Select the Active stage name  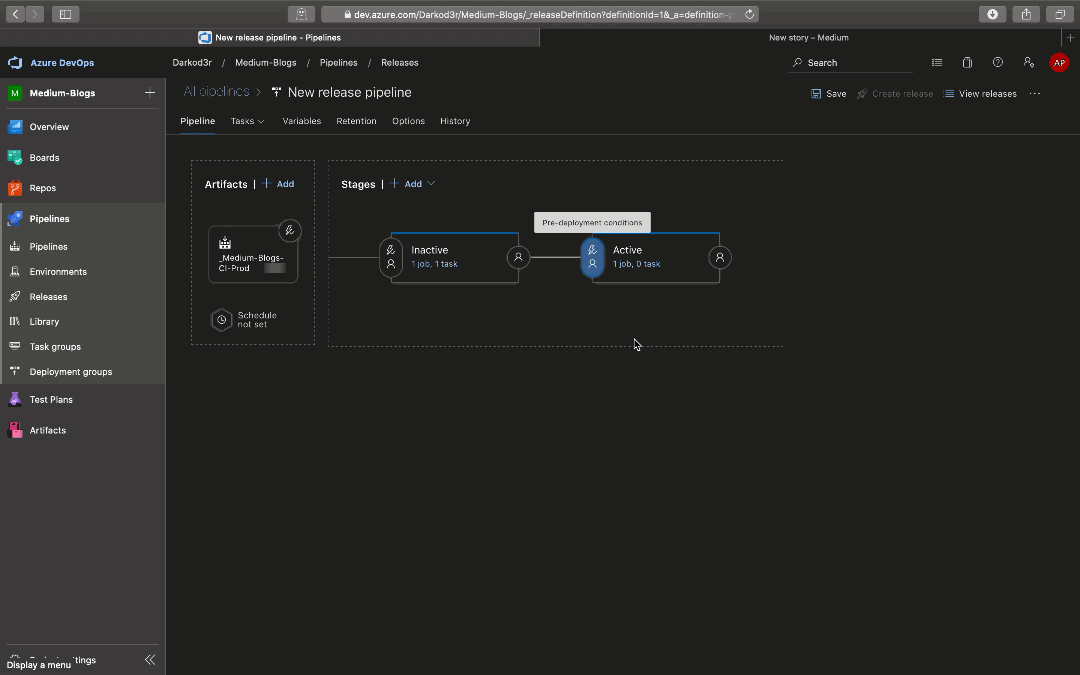click(627, 250)
